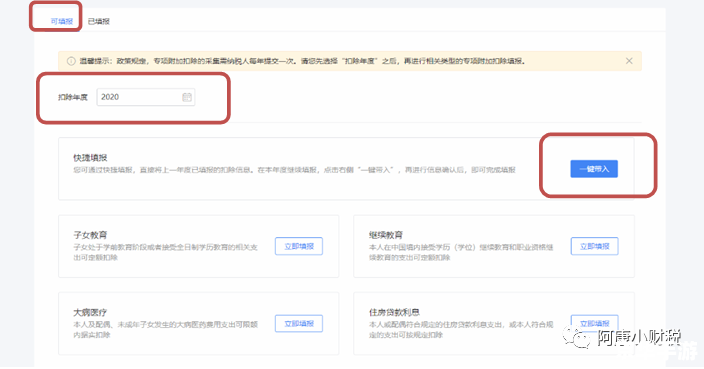Select the 快捷填报 heading text
Viewport: 704px width, 369px height.
point(90,158)
